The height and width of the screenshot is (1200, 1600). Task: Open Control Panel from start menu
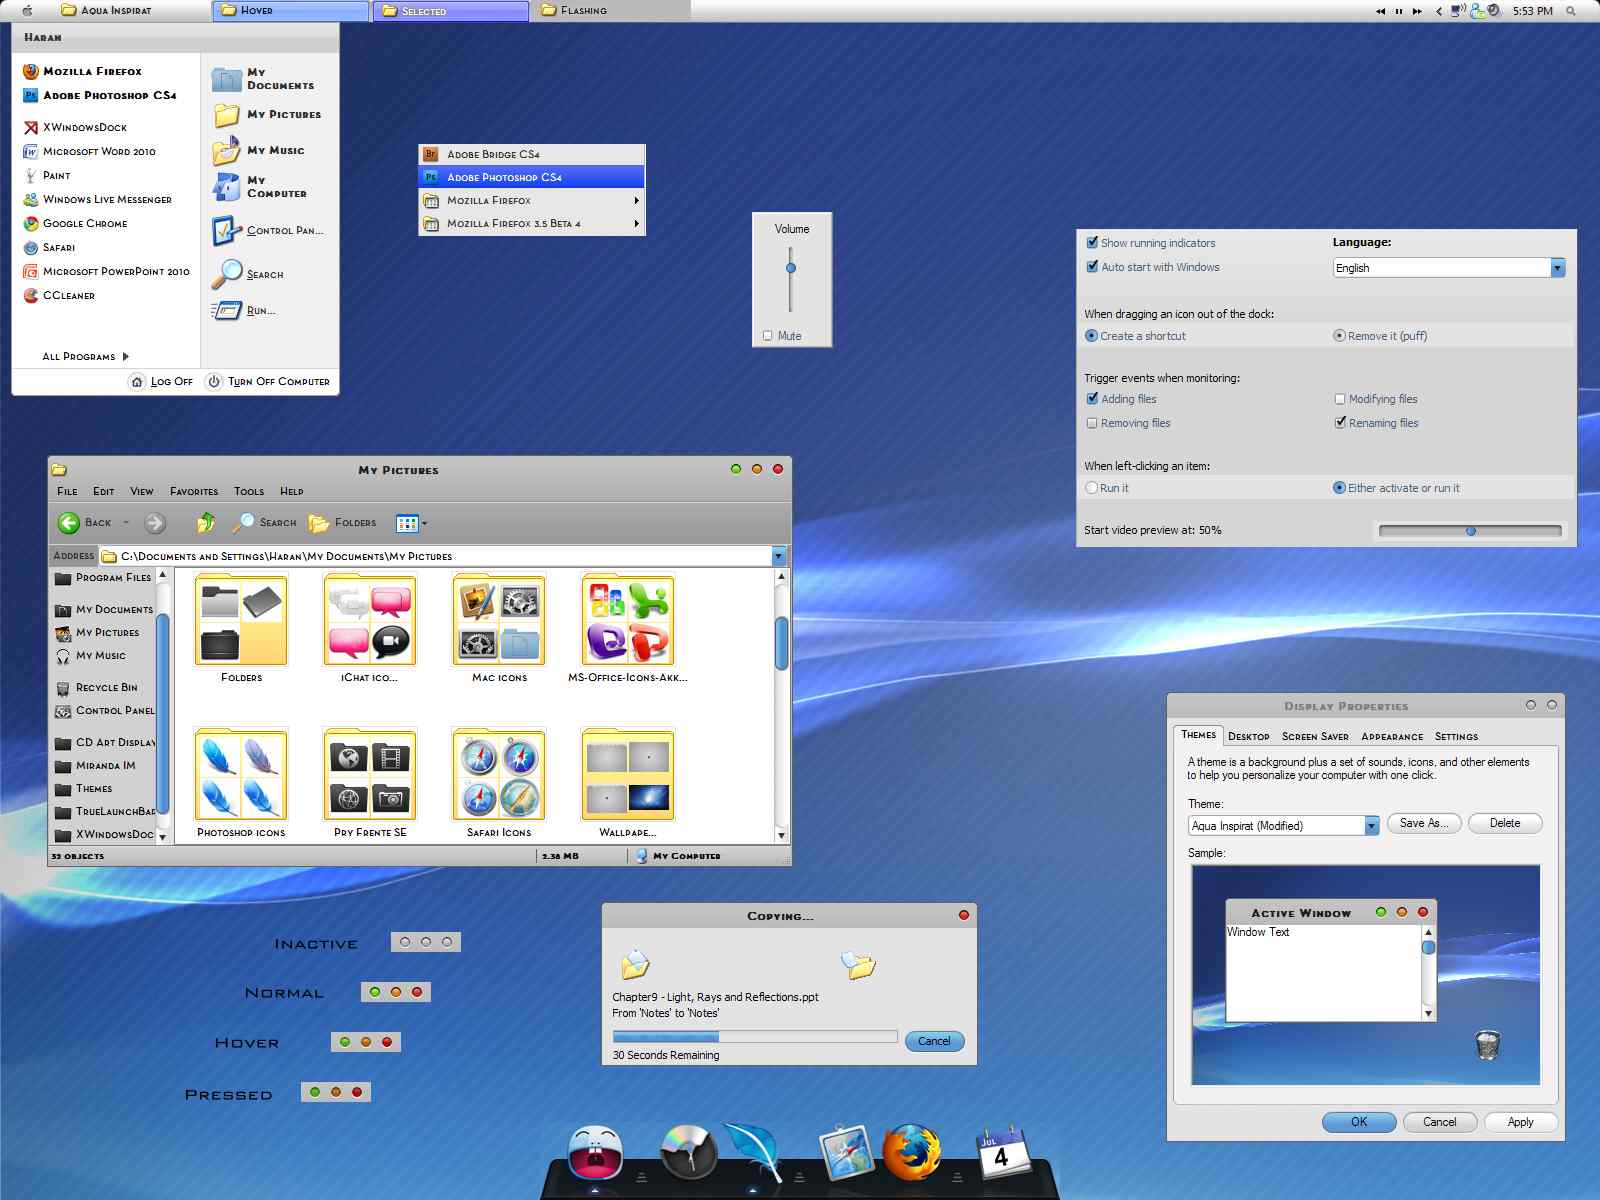point(268,230)
